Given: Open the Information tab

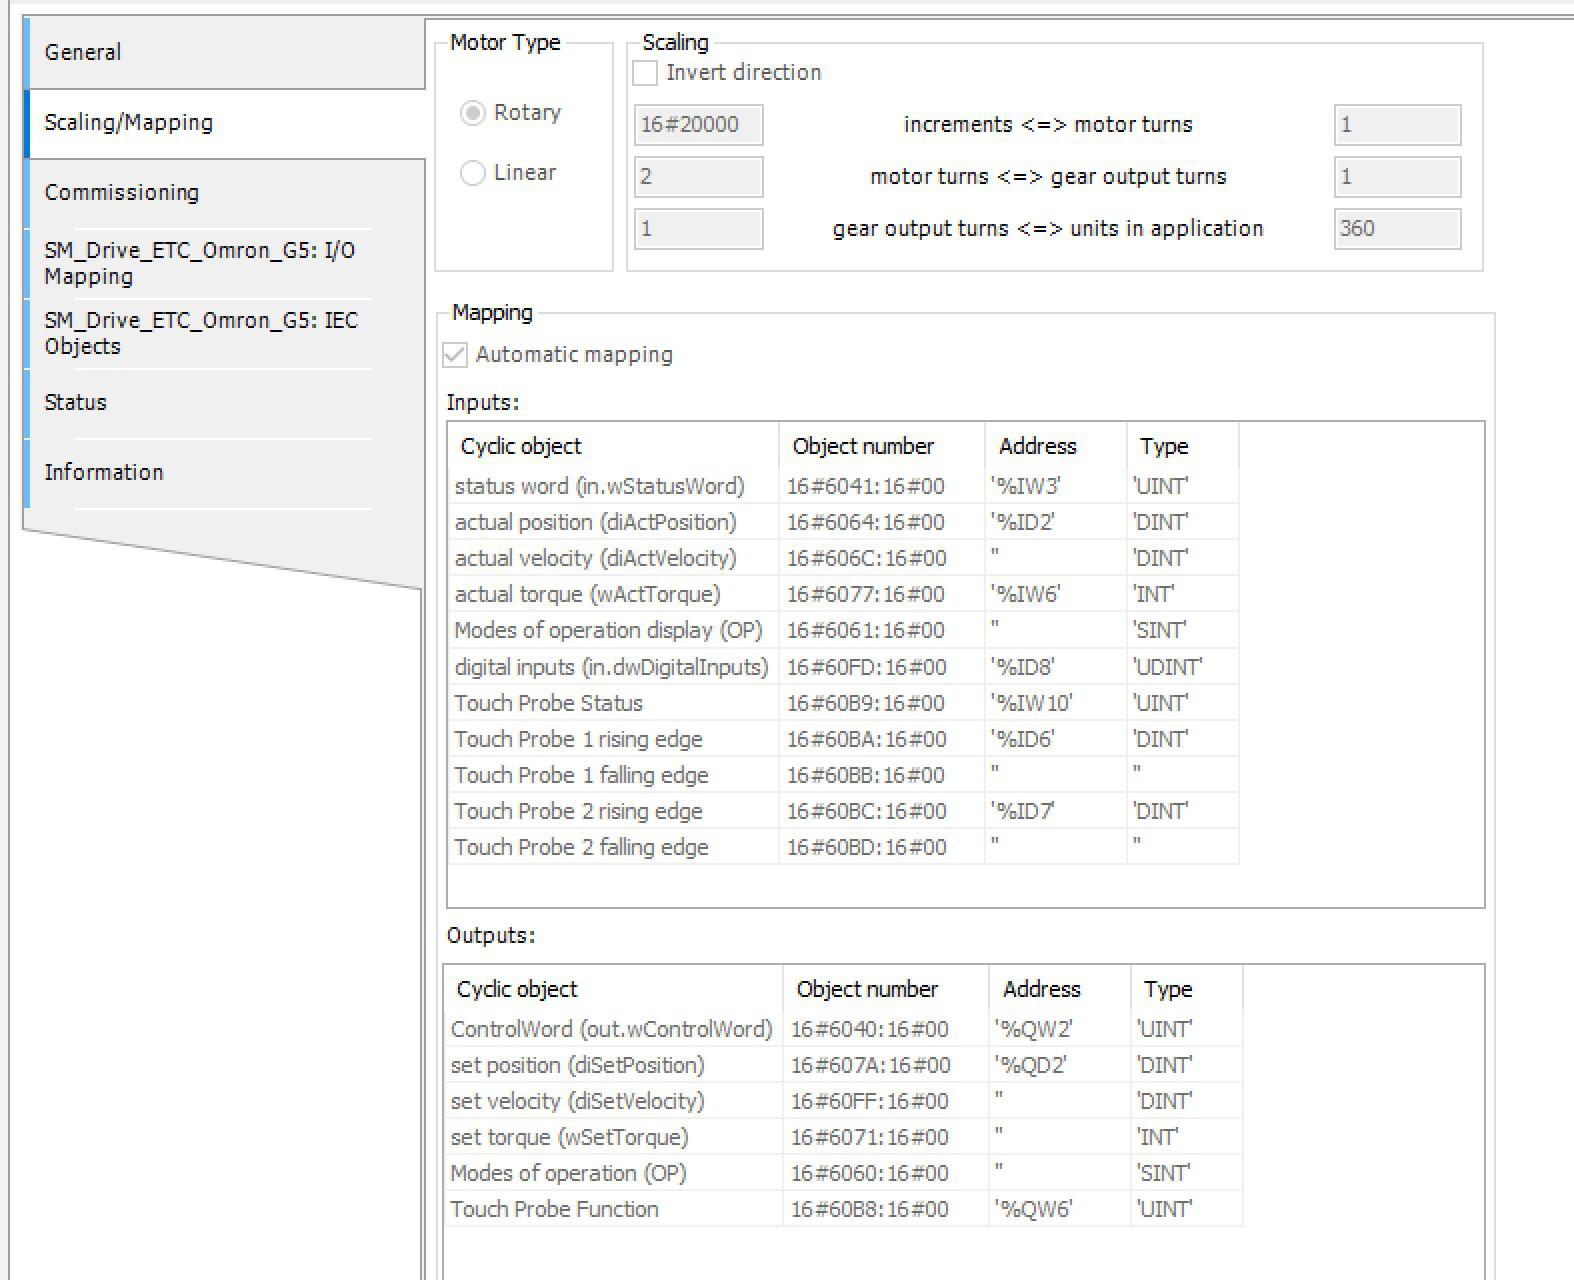Looking at the screenshot, I should tap(103, 472).
